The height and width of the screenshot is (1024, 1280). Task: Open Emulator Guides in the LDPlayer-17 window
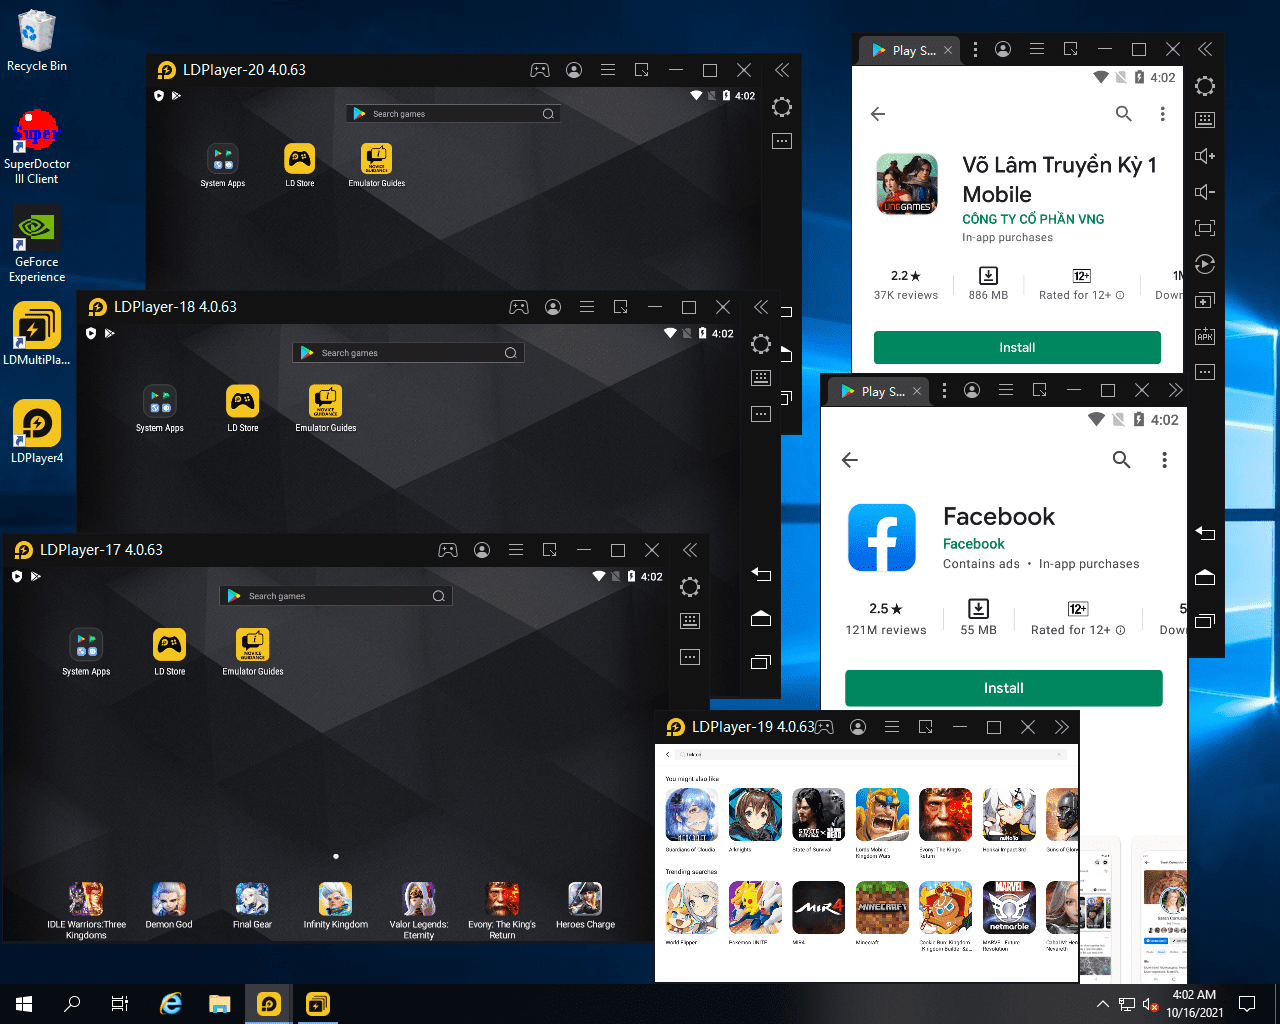tap(253, 646)
